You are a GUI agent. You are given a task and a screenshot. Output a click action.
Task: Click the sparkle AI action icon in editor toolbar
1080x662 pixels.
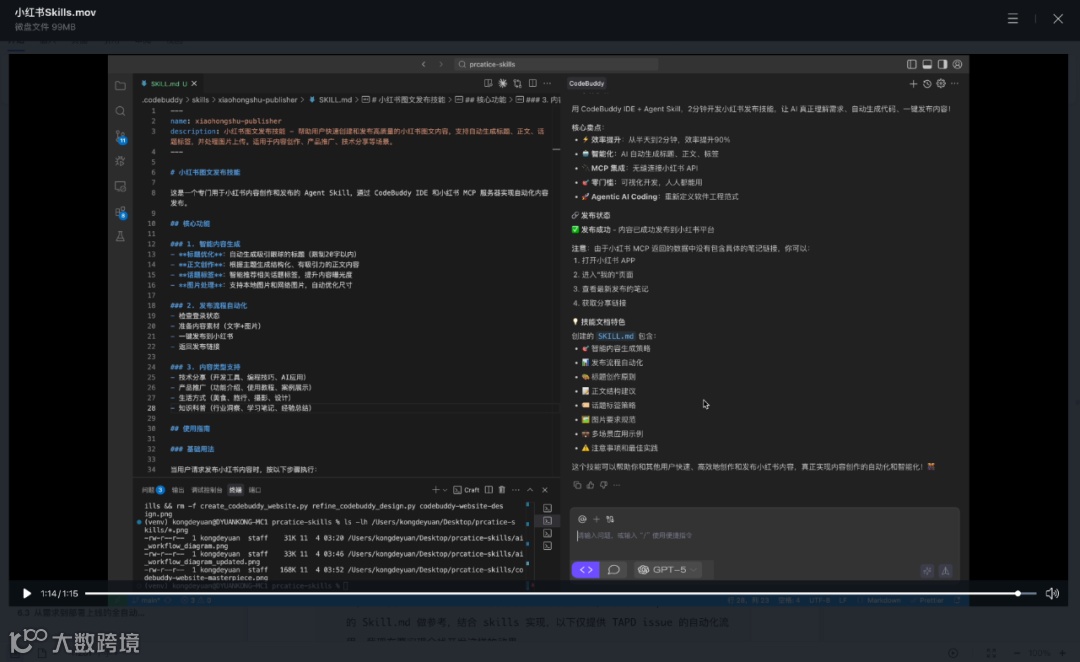coord(503,83)
